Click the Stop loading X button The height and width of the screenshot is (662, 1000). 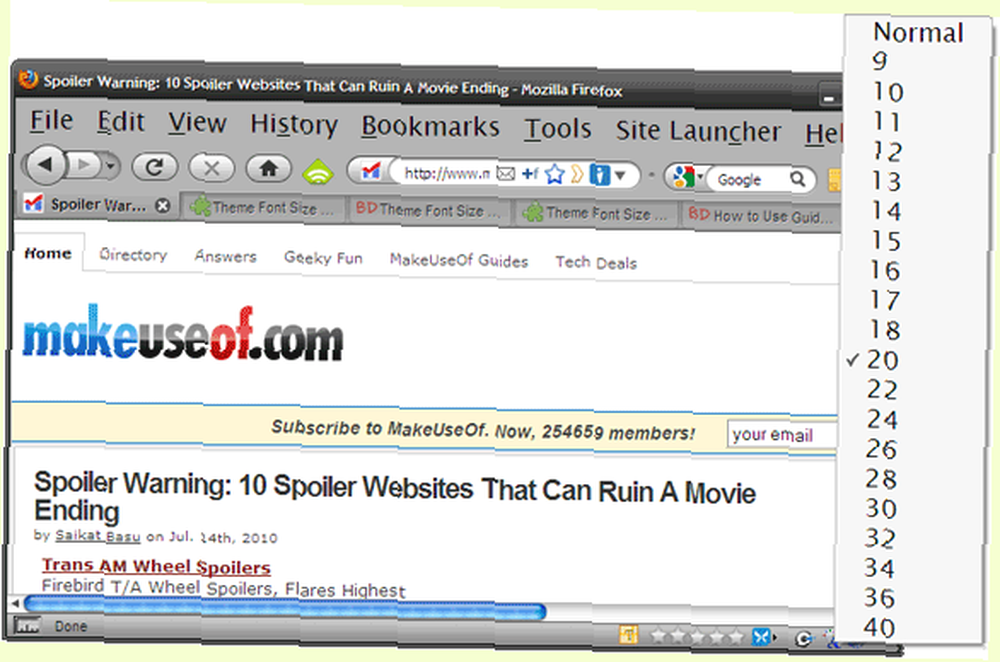point(212,168)
